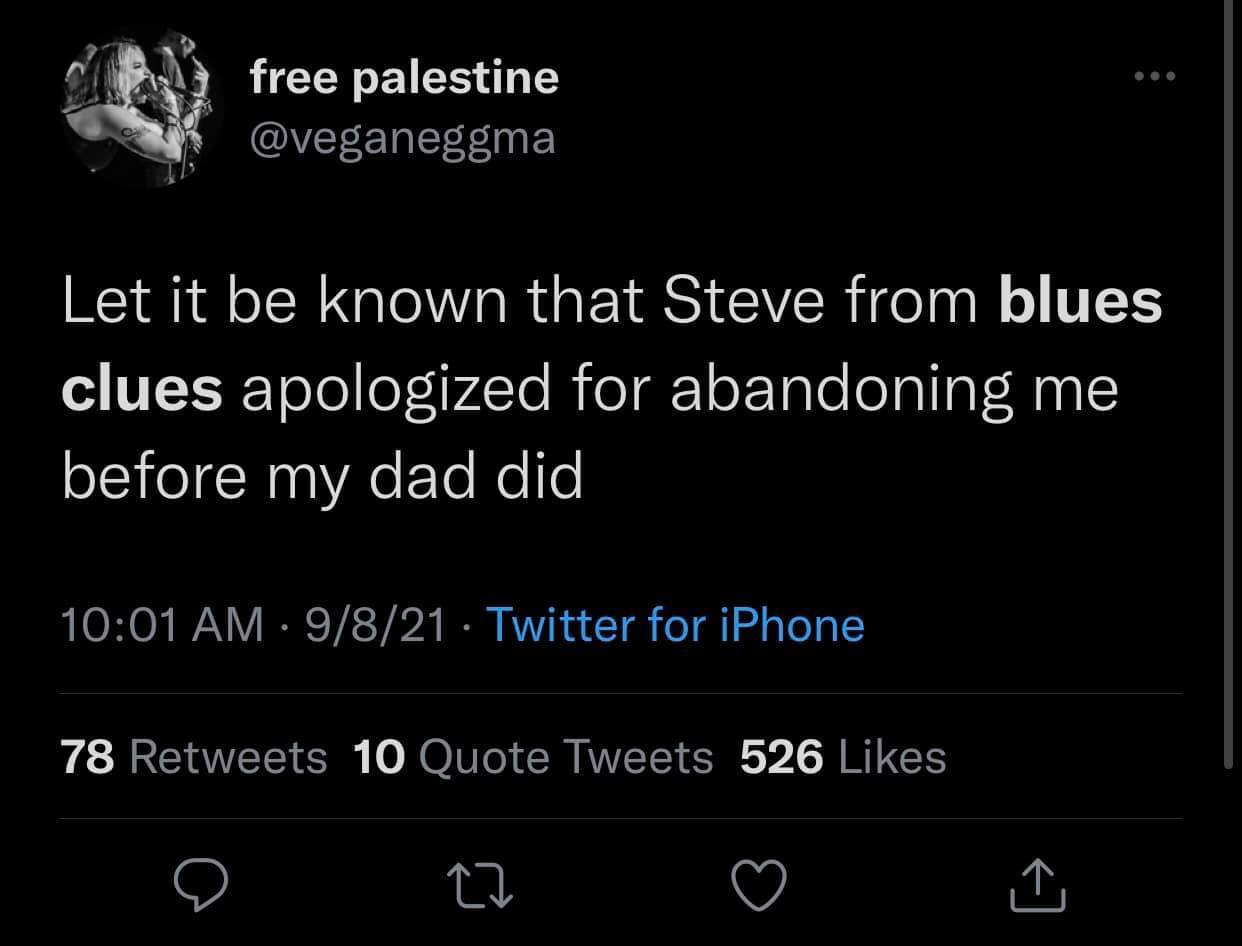The width and height of the screenshot is (1242, 946).
Task: Show the 10 Quote Tweets
Action: (533, 757)
